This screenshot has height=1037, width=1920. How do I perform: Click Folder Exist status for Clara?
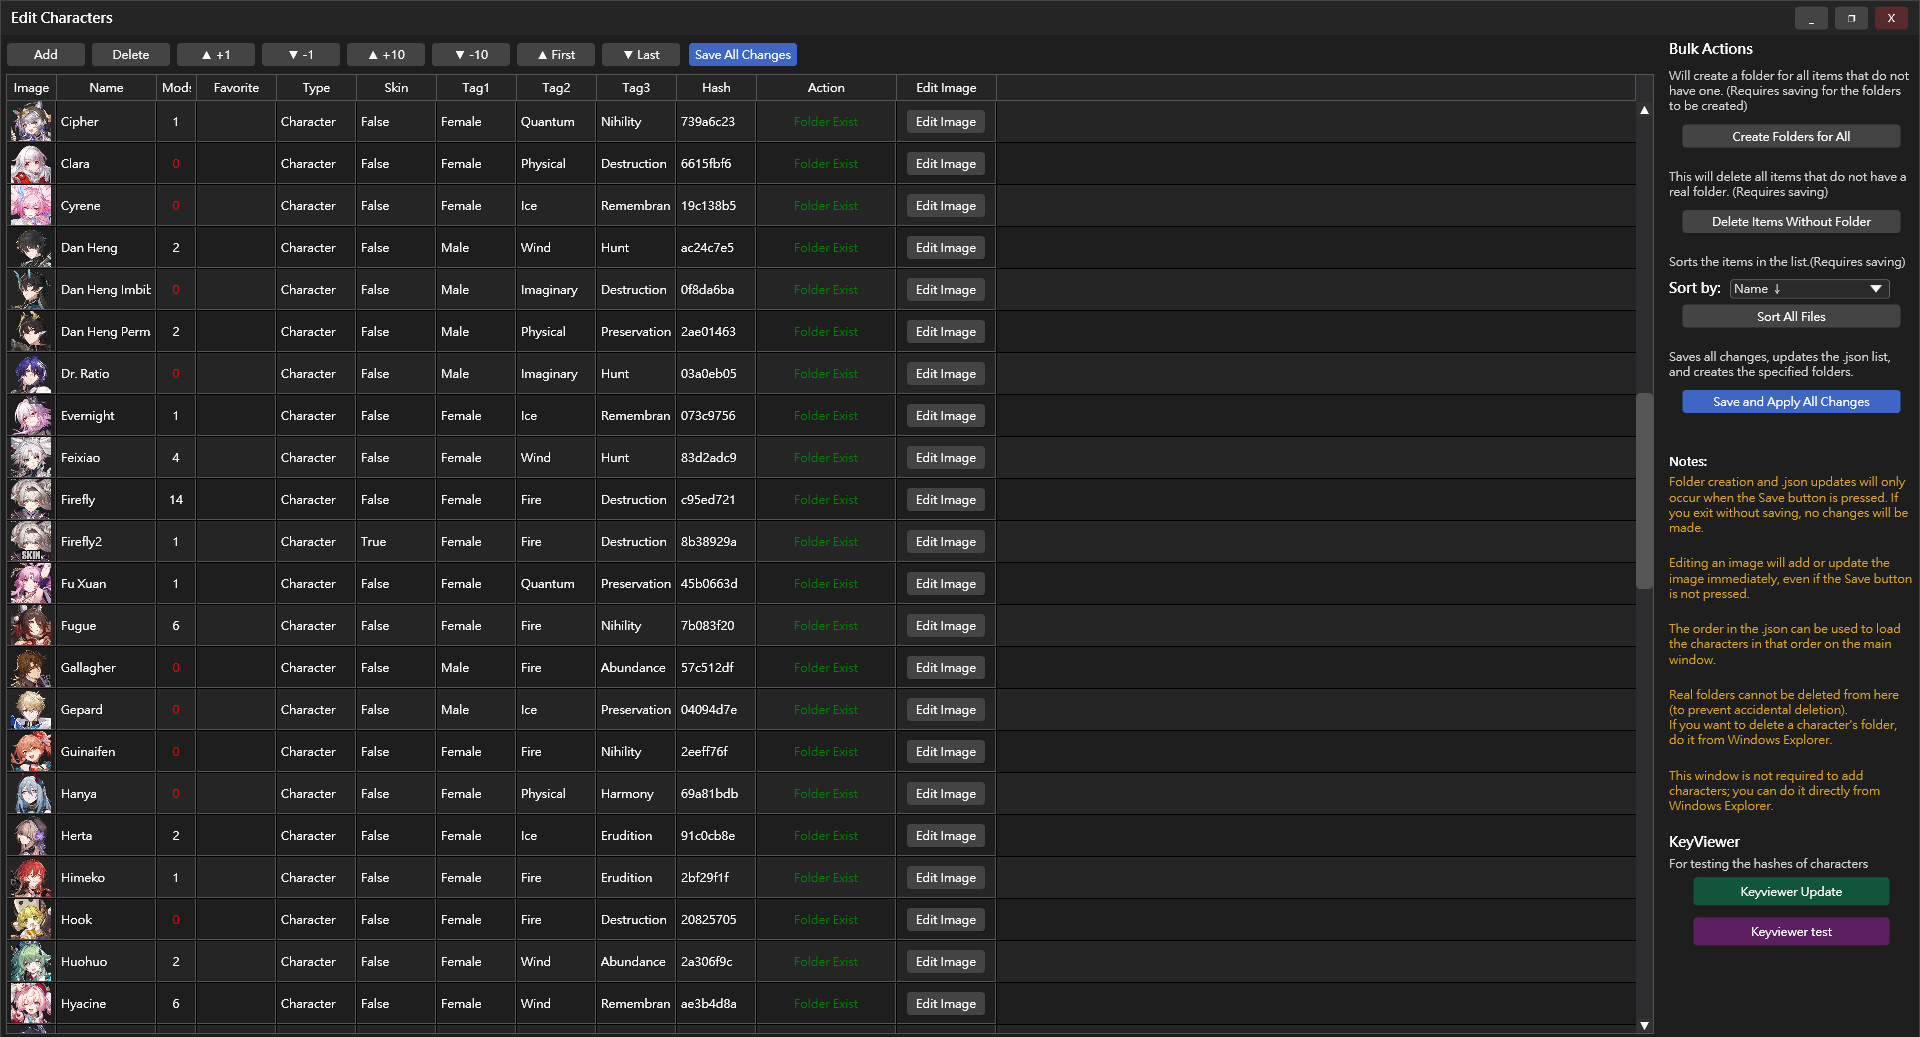(826, 164)
